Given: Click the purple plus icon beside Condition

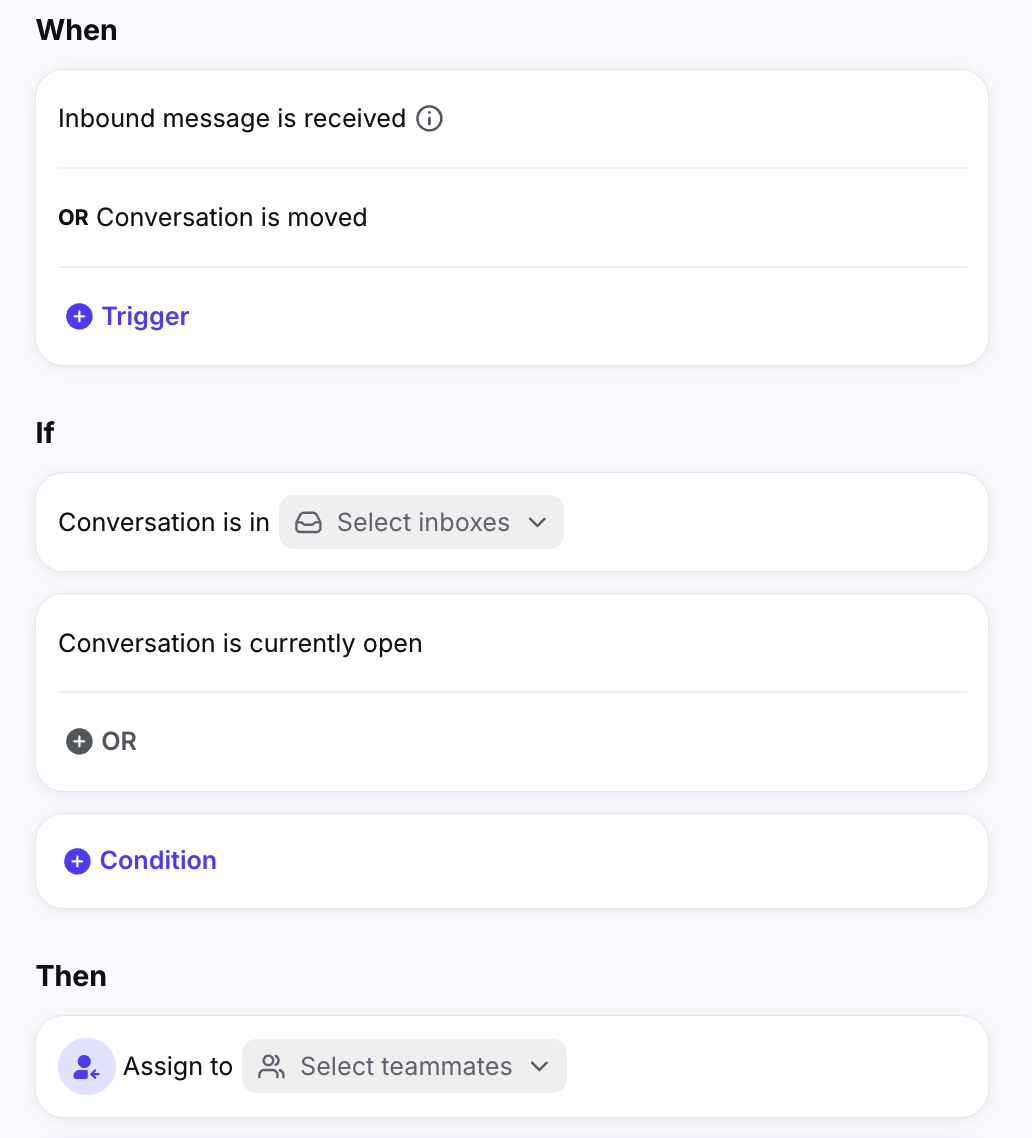Looking at the screenshot, I should [77, 861].
